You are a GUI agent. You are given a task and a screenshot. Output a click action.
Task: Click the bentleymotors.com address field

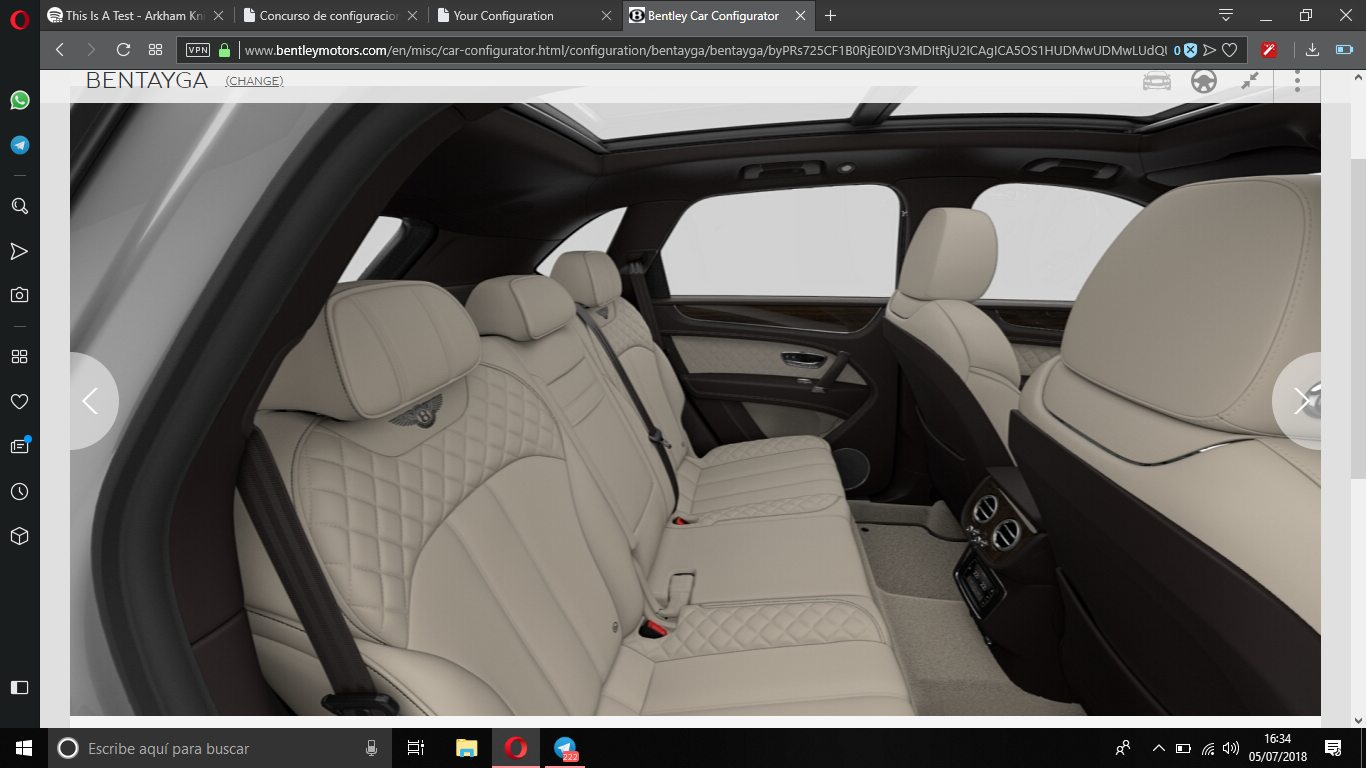tap(704, 50)
